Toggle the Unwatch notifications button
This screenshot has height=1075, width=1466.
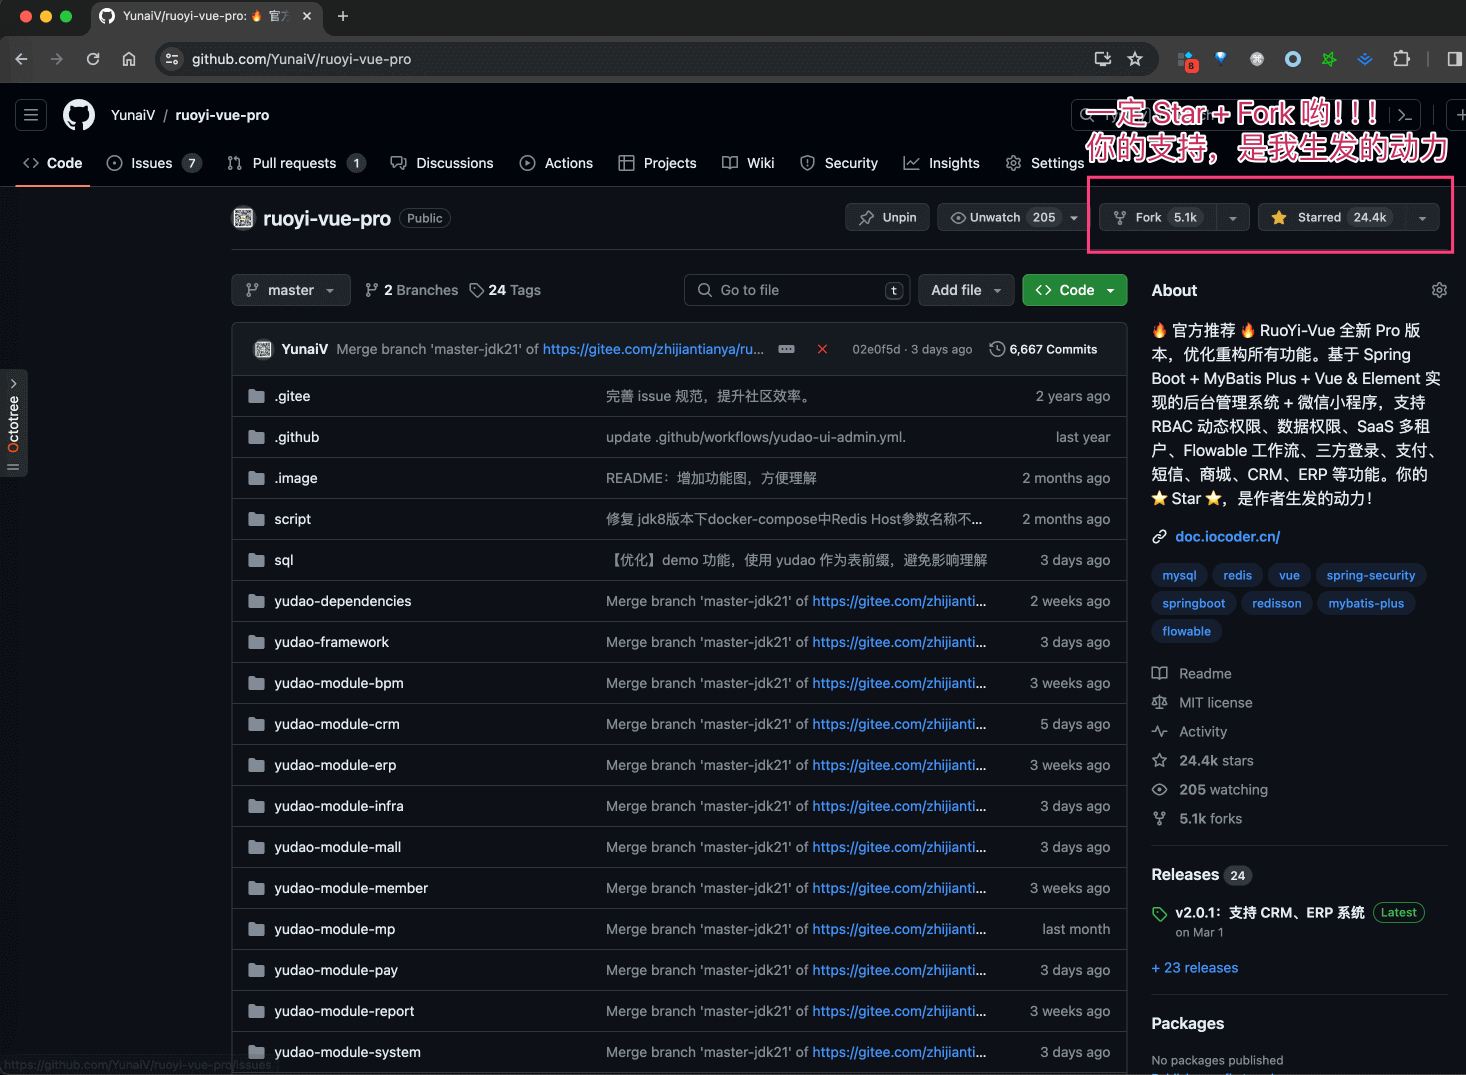(x=1002, y=217)
